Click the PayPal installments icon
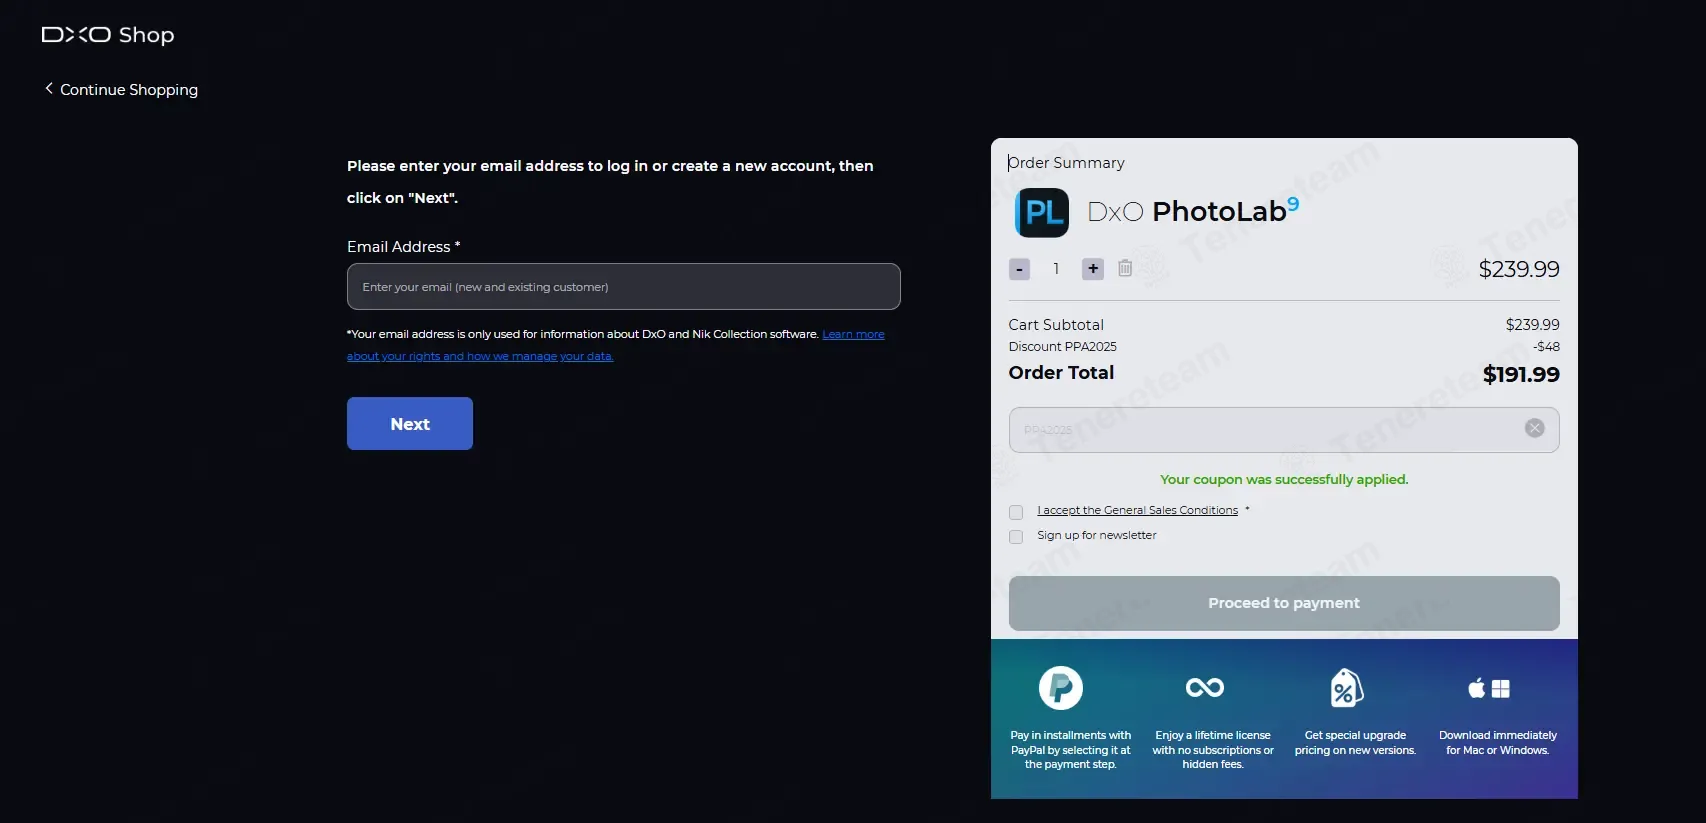1706x823 pixels. coord(1060,688)
